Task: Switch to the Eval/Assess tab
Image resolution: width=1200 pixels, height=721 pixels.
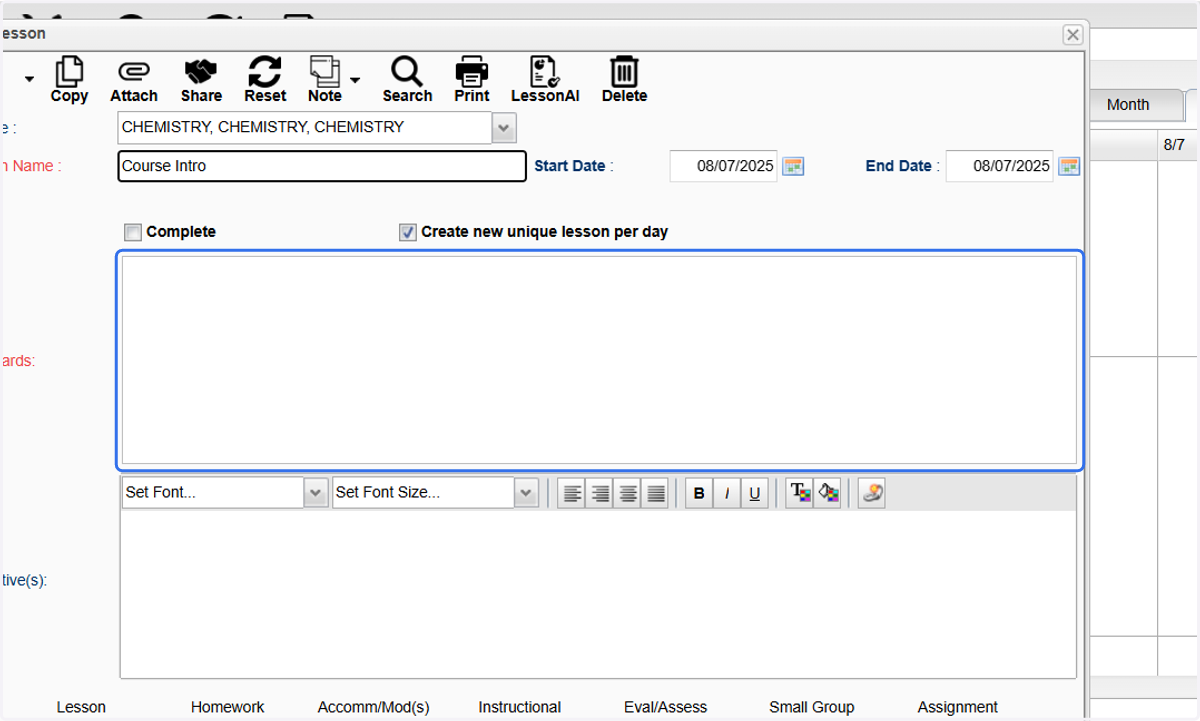Action: click(x=666, y=707)
